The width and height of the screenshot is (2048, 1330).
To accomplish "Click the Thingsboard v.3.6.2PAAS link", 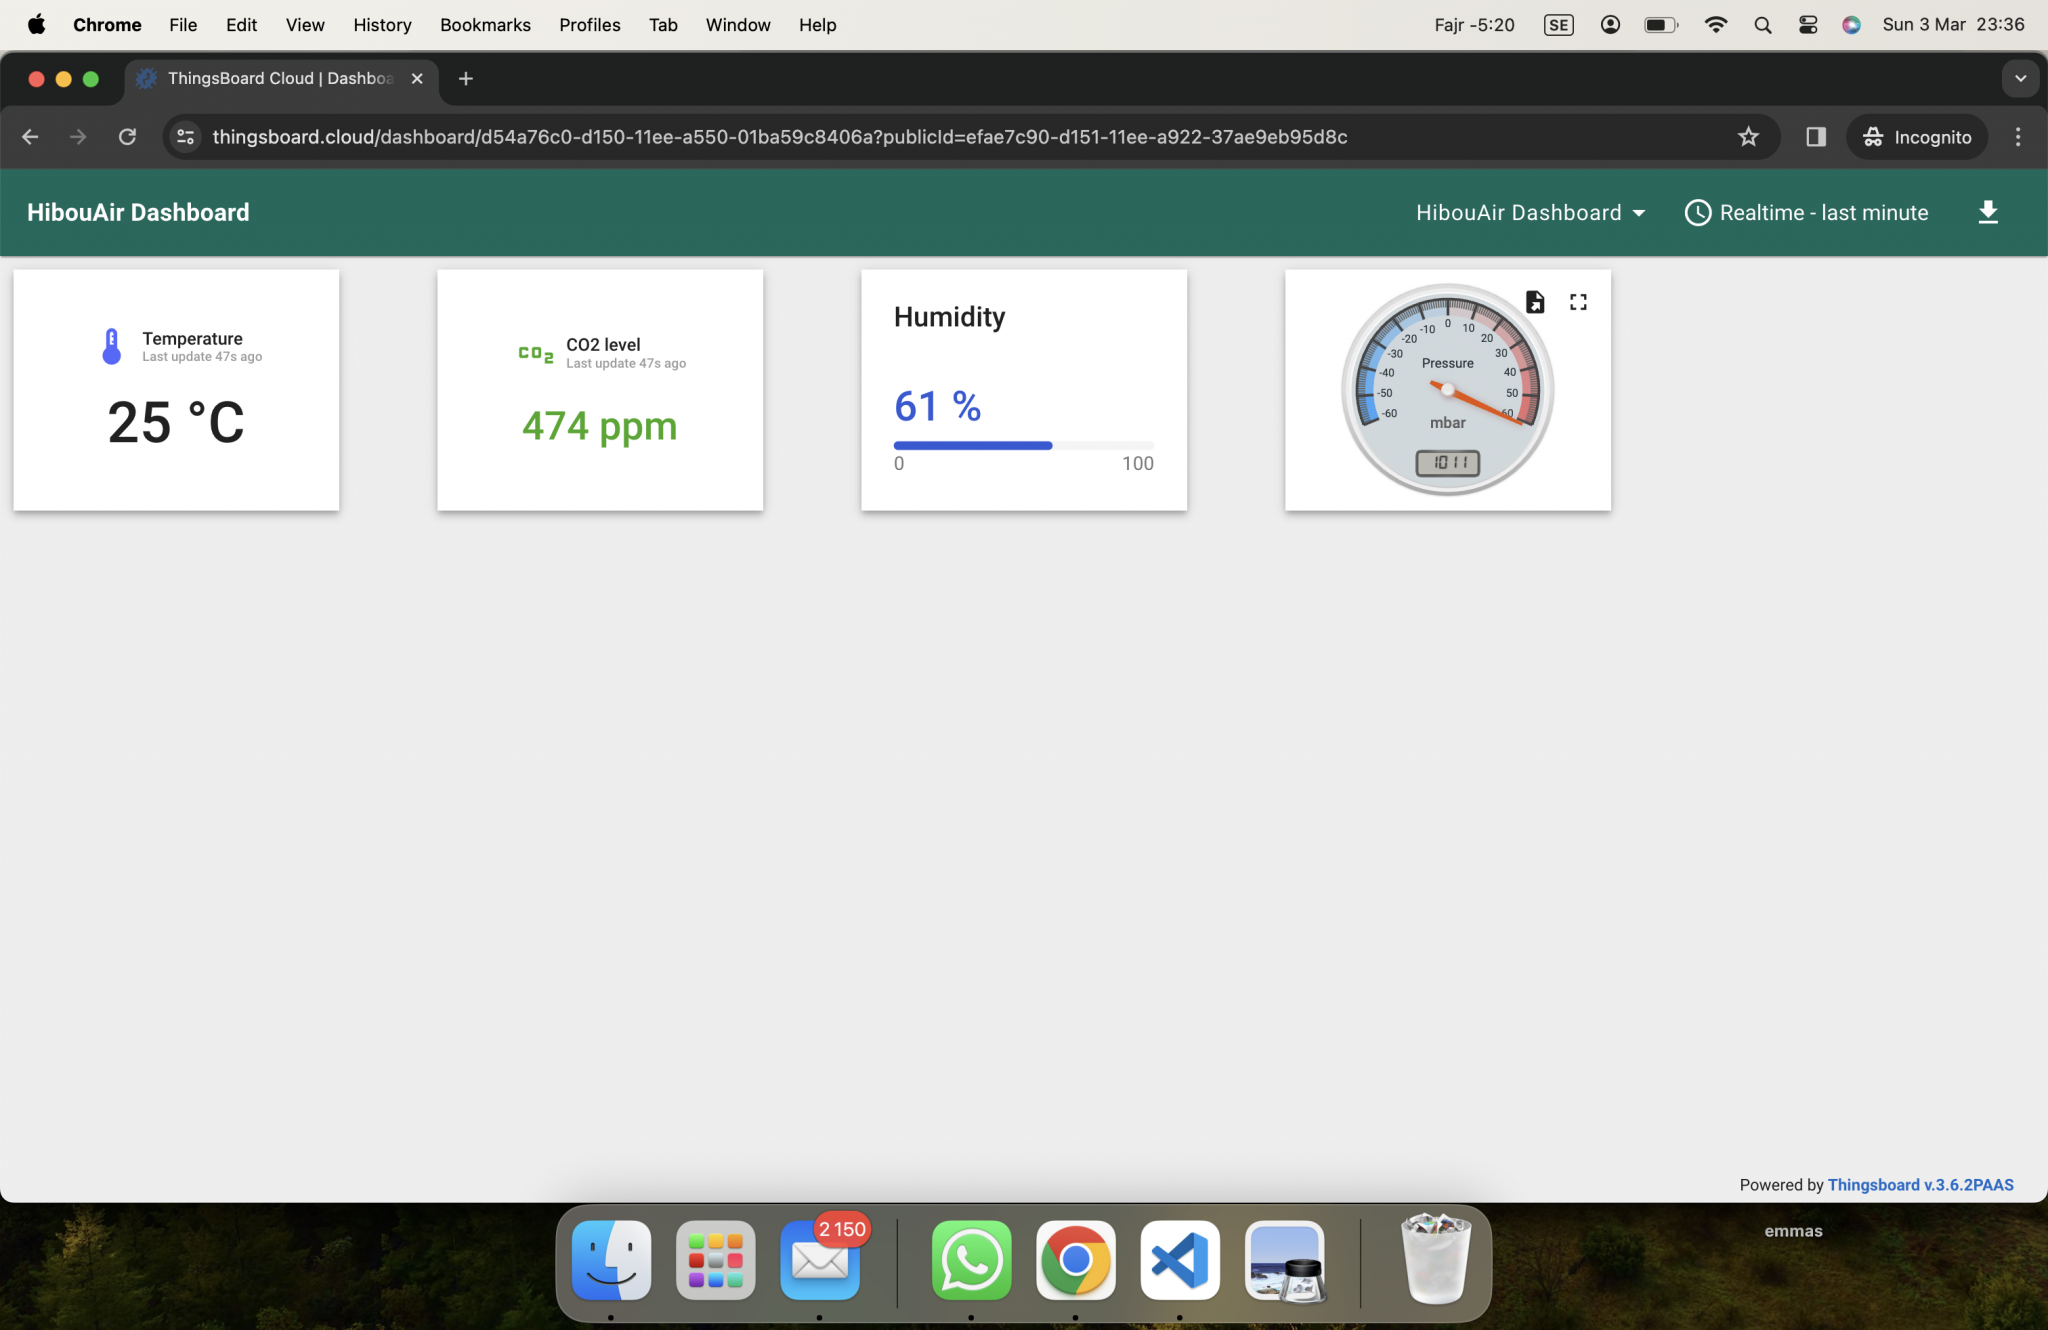I will click(1920, 1184).
